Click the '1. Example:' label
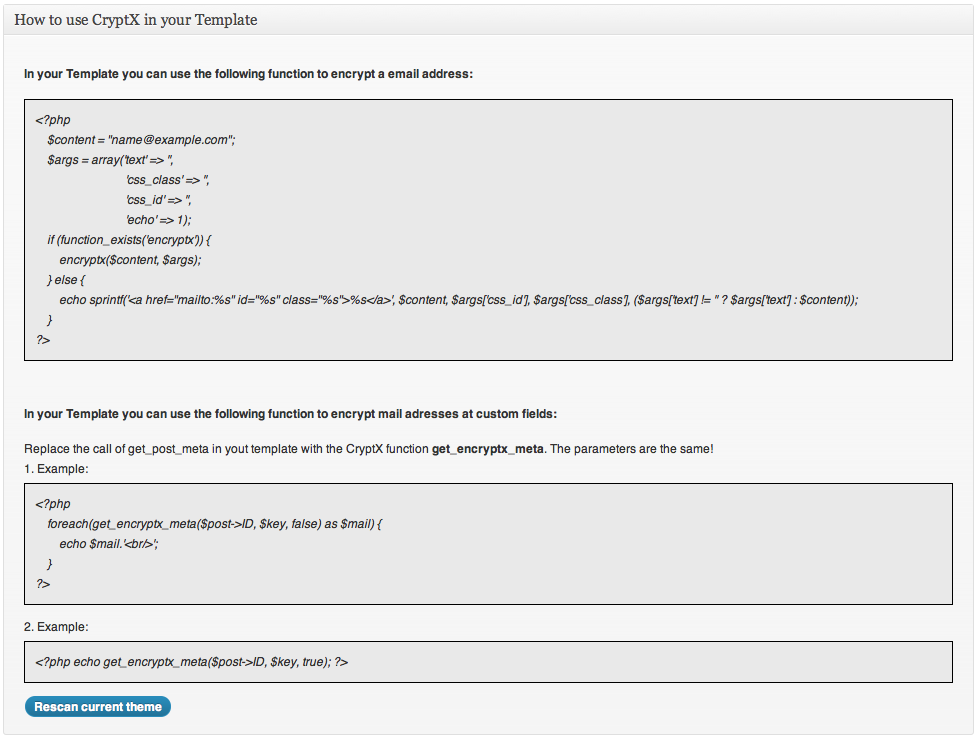Image resolution: width=976 pixels, height=738 pixels. [x=56, y=469]
